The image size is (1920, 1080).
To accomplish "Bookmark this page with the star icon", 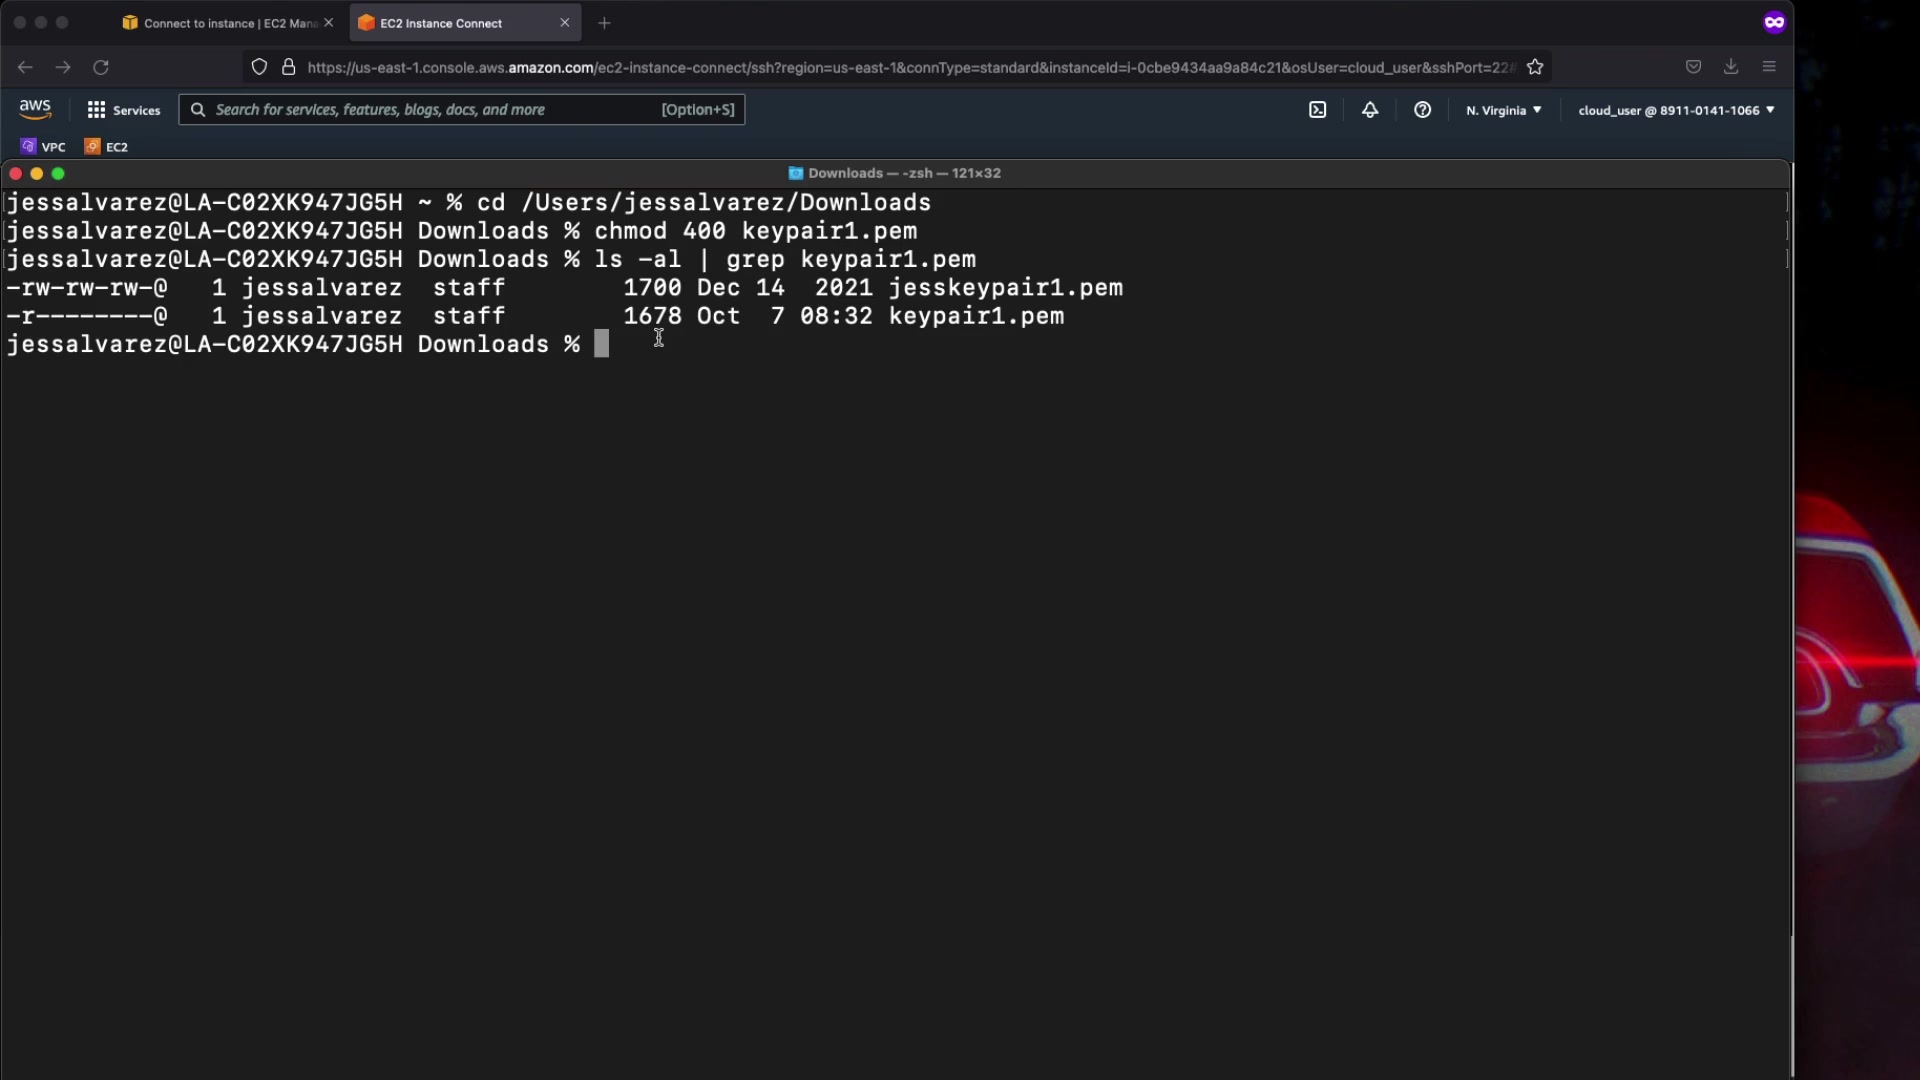I will pos(1535,67).
